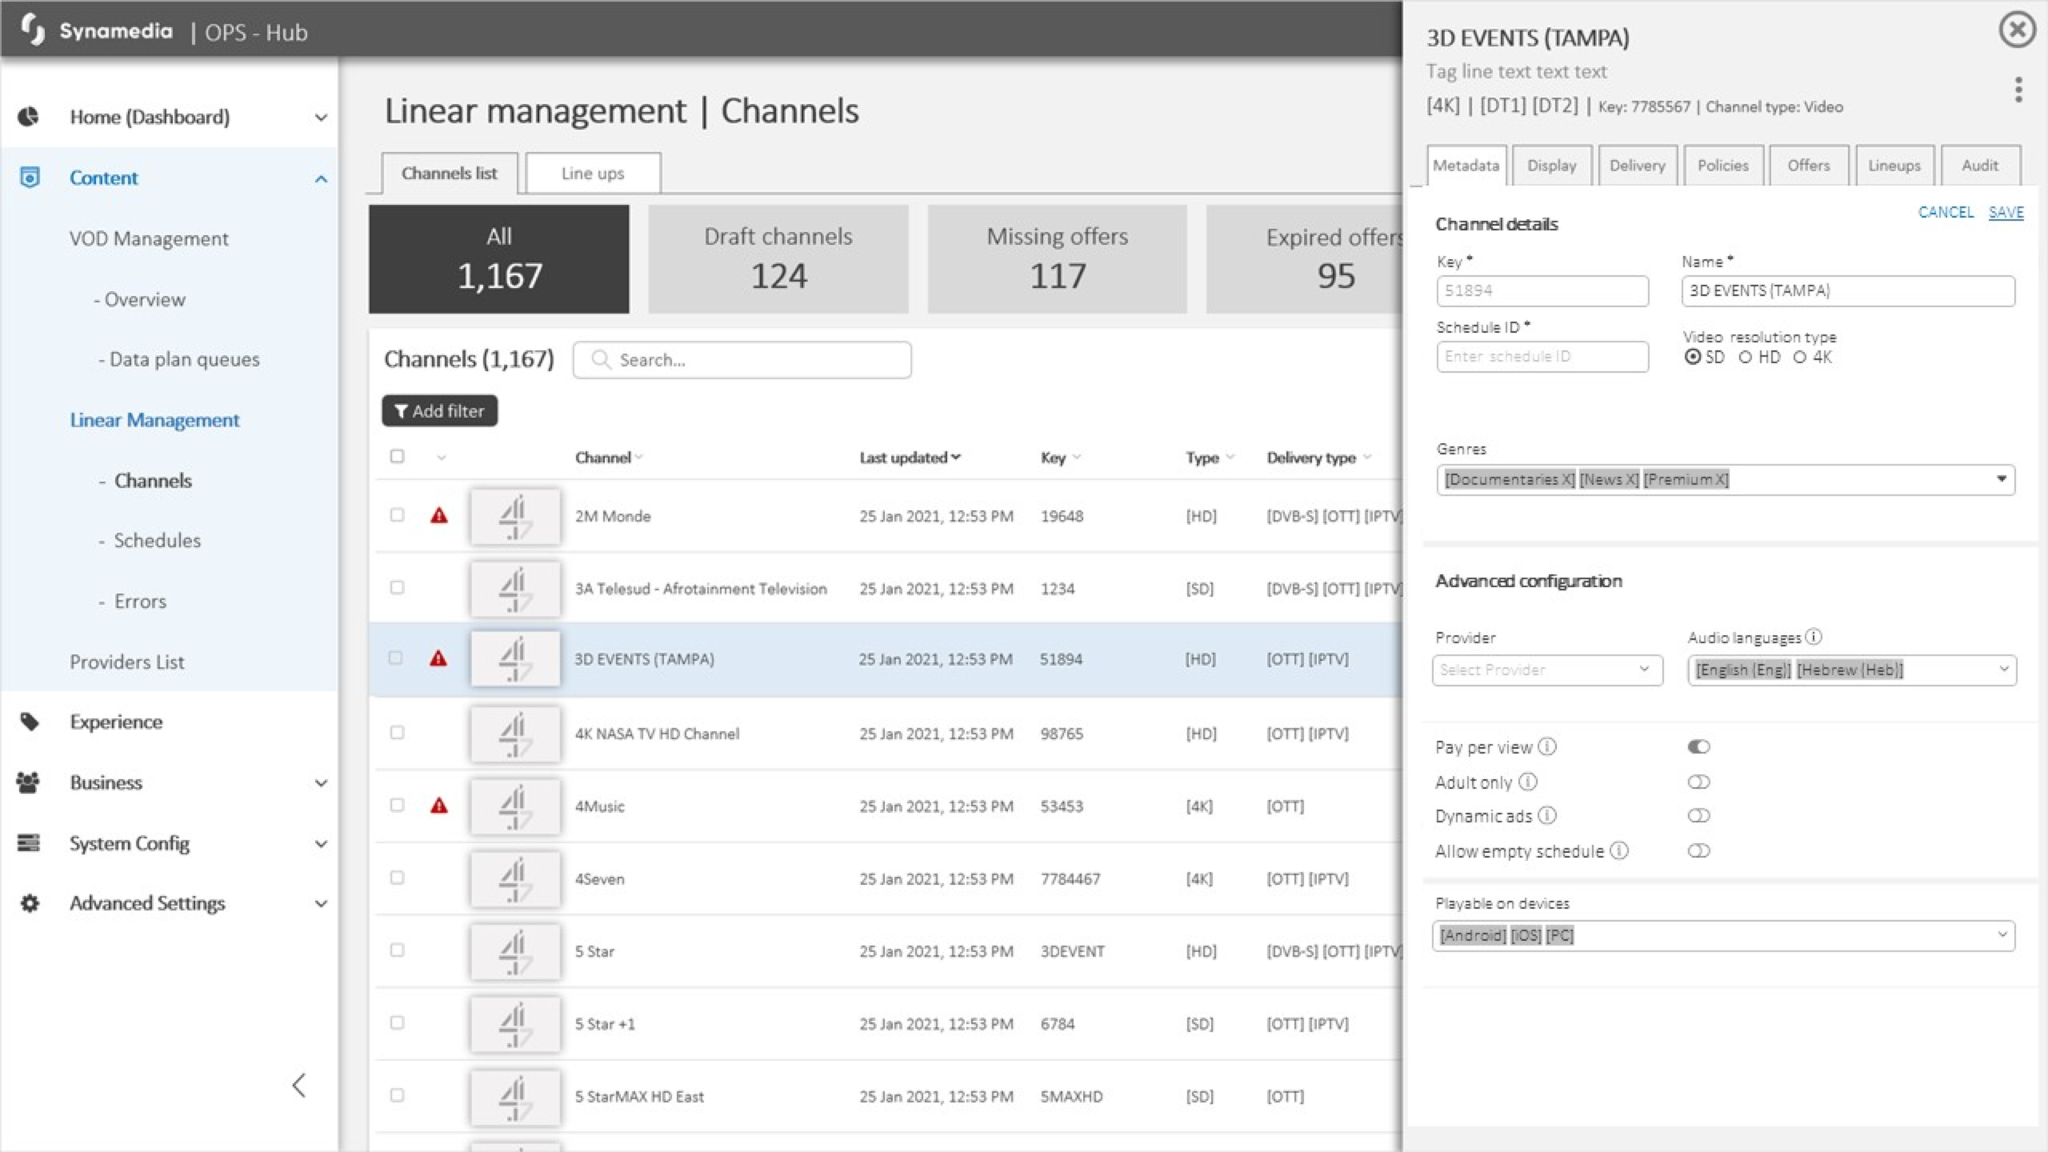Click the warning icon on 2M Monde row
This screenshot has width=2048, height=1152.
pos(439,516)
